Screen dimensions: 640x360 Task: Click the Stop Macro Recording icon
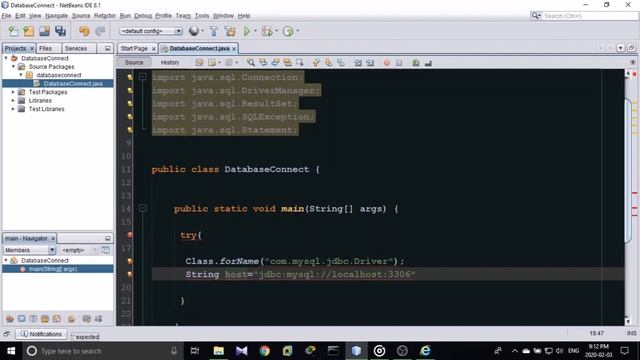coord(399,63)
